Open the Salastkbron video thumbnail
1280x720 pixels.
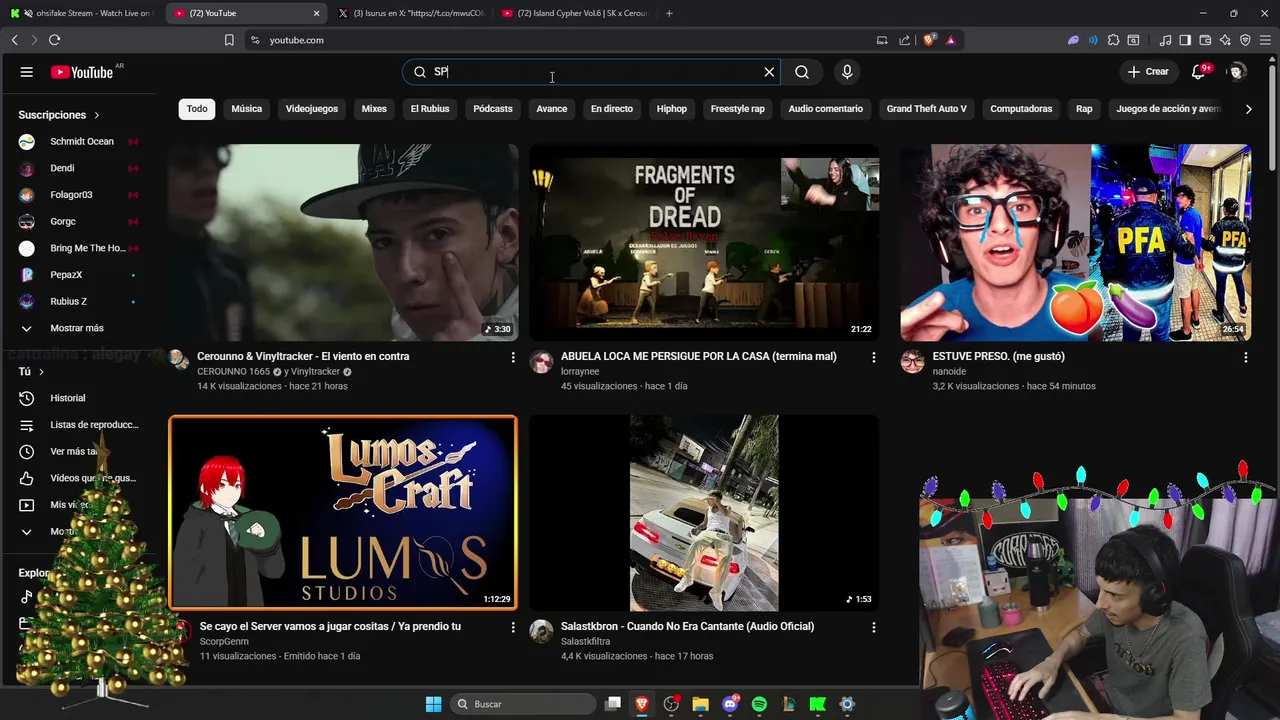704,512
